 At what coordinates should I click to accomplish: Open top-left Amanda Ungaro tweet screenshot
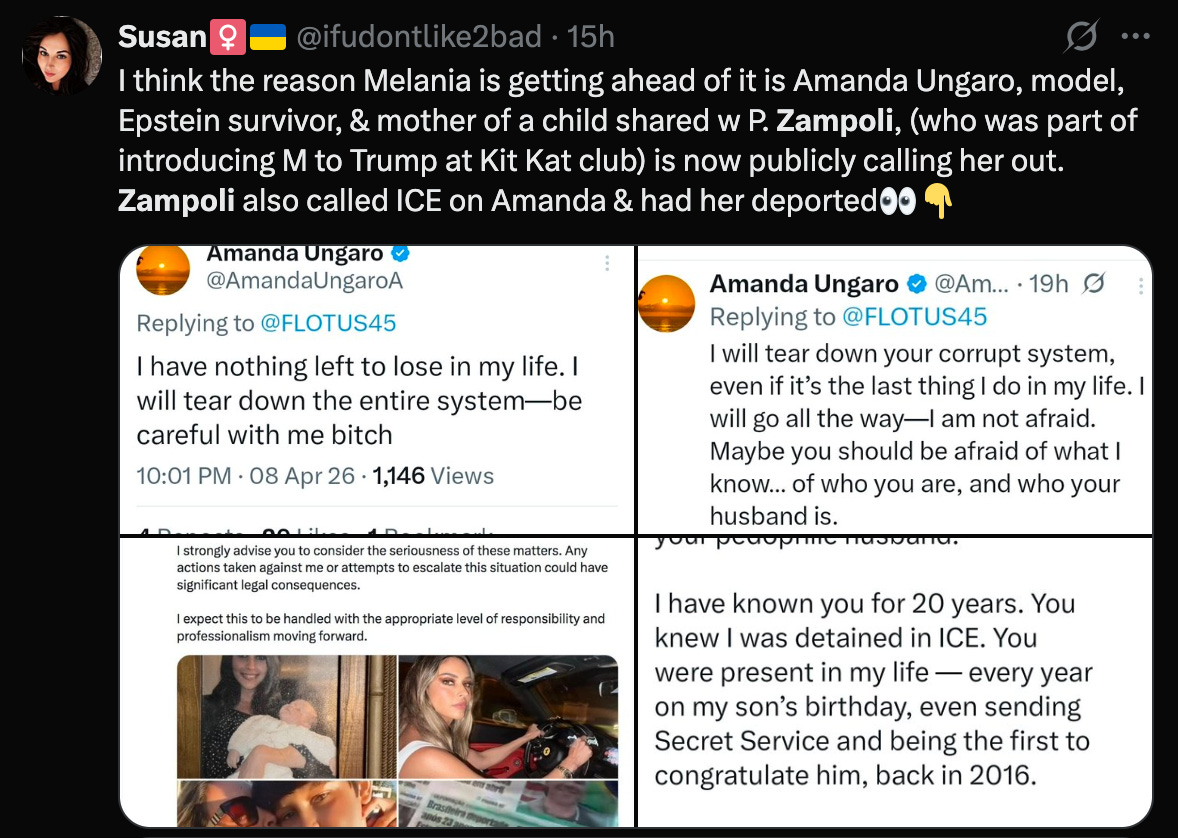tap(378, 389)
